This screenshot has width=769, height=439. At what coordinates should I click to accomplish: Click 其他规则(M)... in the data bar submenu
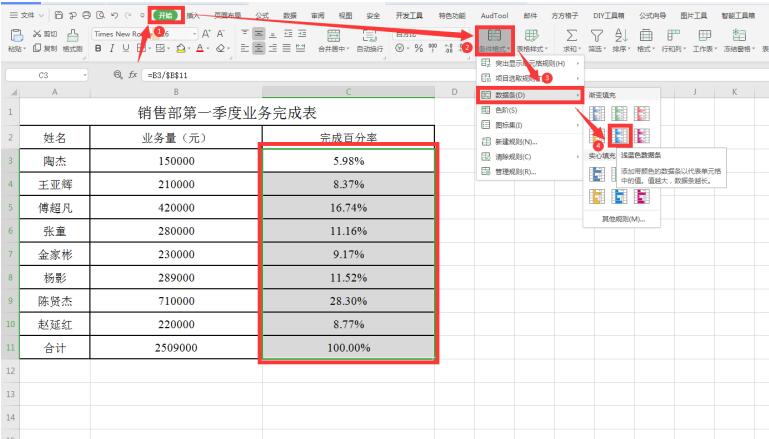621,219
